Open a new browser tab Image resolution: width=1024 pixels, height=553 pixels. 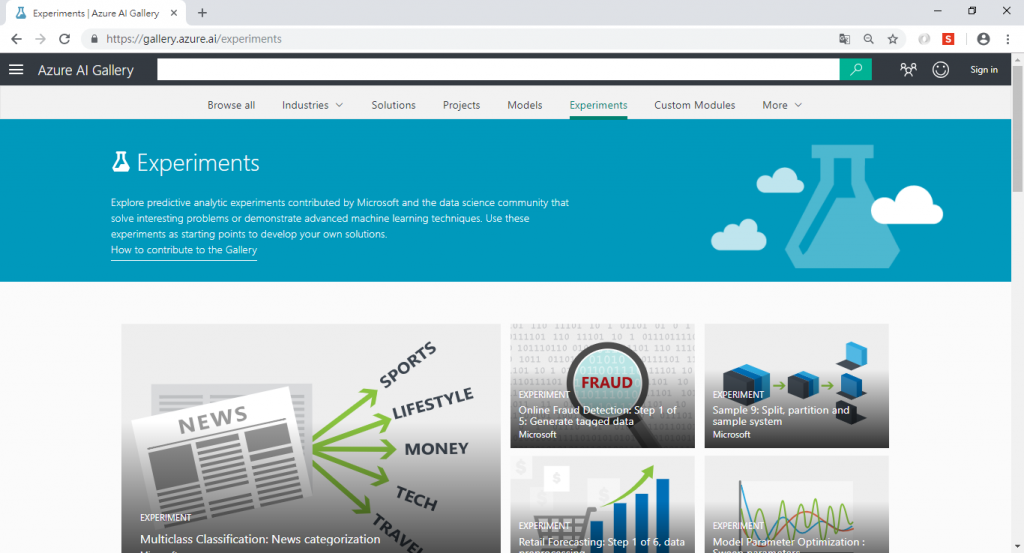coord(202,12)
